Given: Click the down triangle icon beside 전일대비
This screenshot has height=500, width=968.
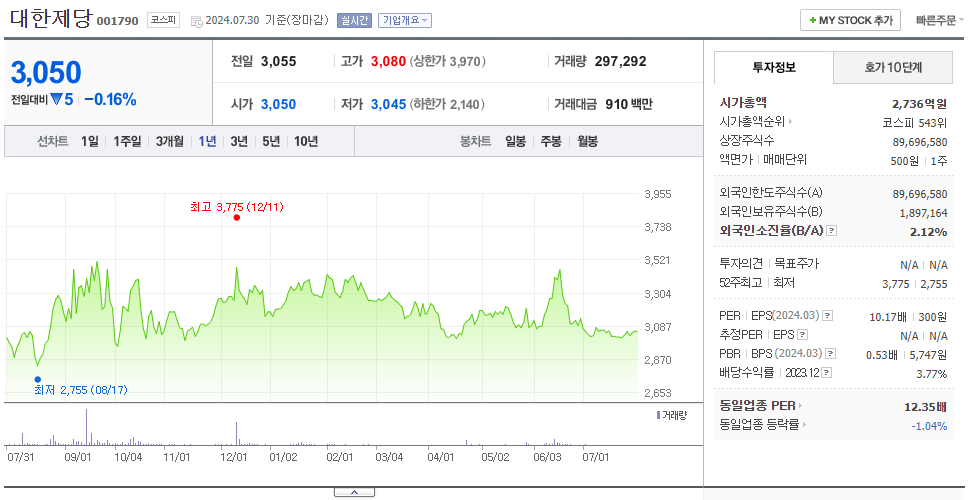Looking at the screenshot, I should [57, 99].
